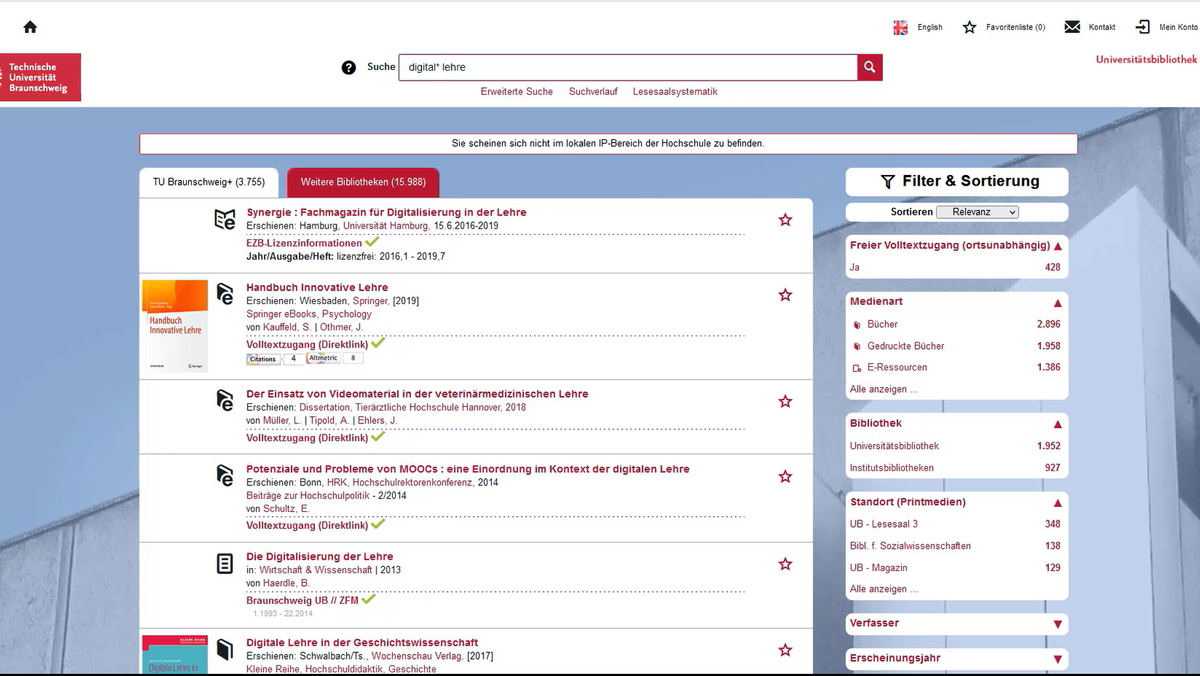
Task: Open author link Kauffeld, S.
Action: (x=288, y=327)
